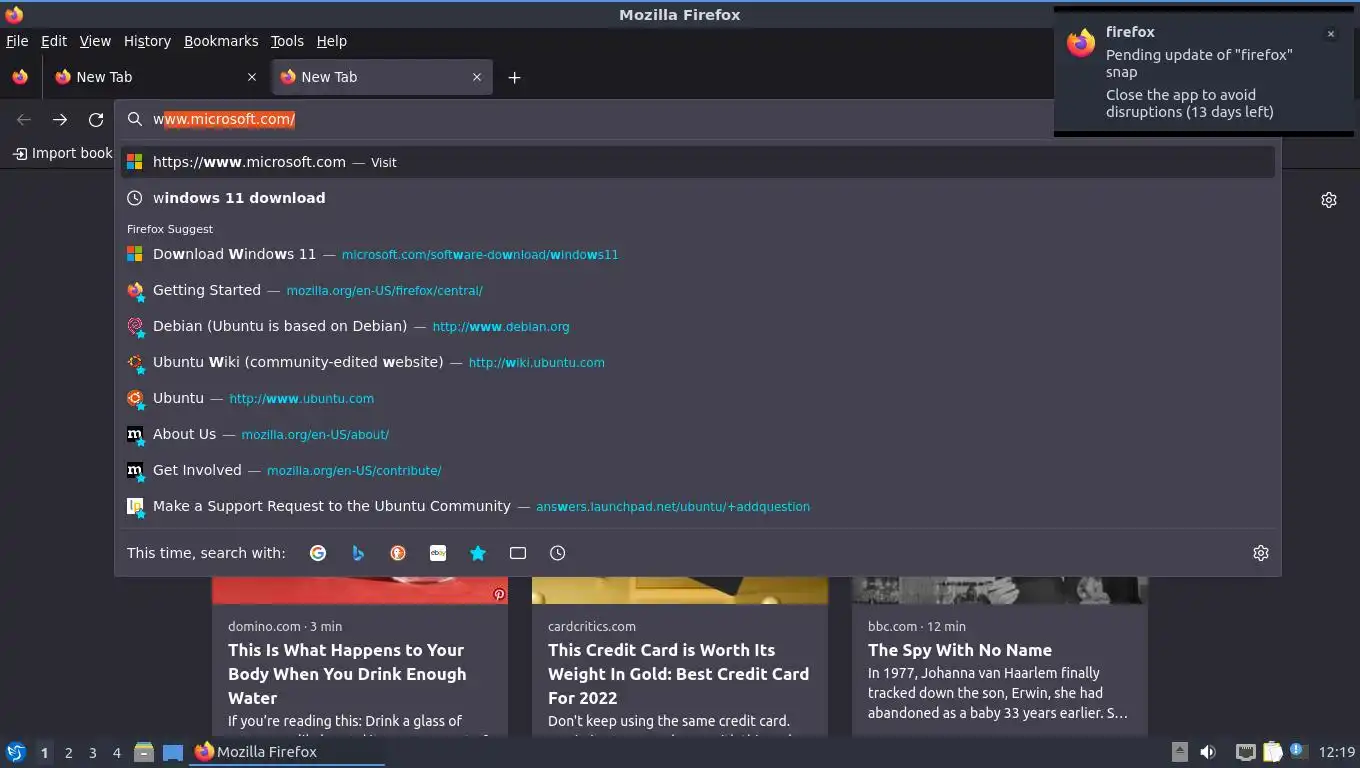This screenshot has width=1360, height=768.
Task: Open a new tab with plus button
Action: pos(514,77)
